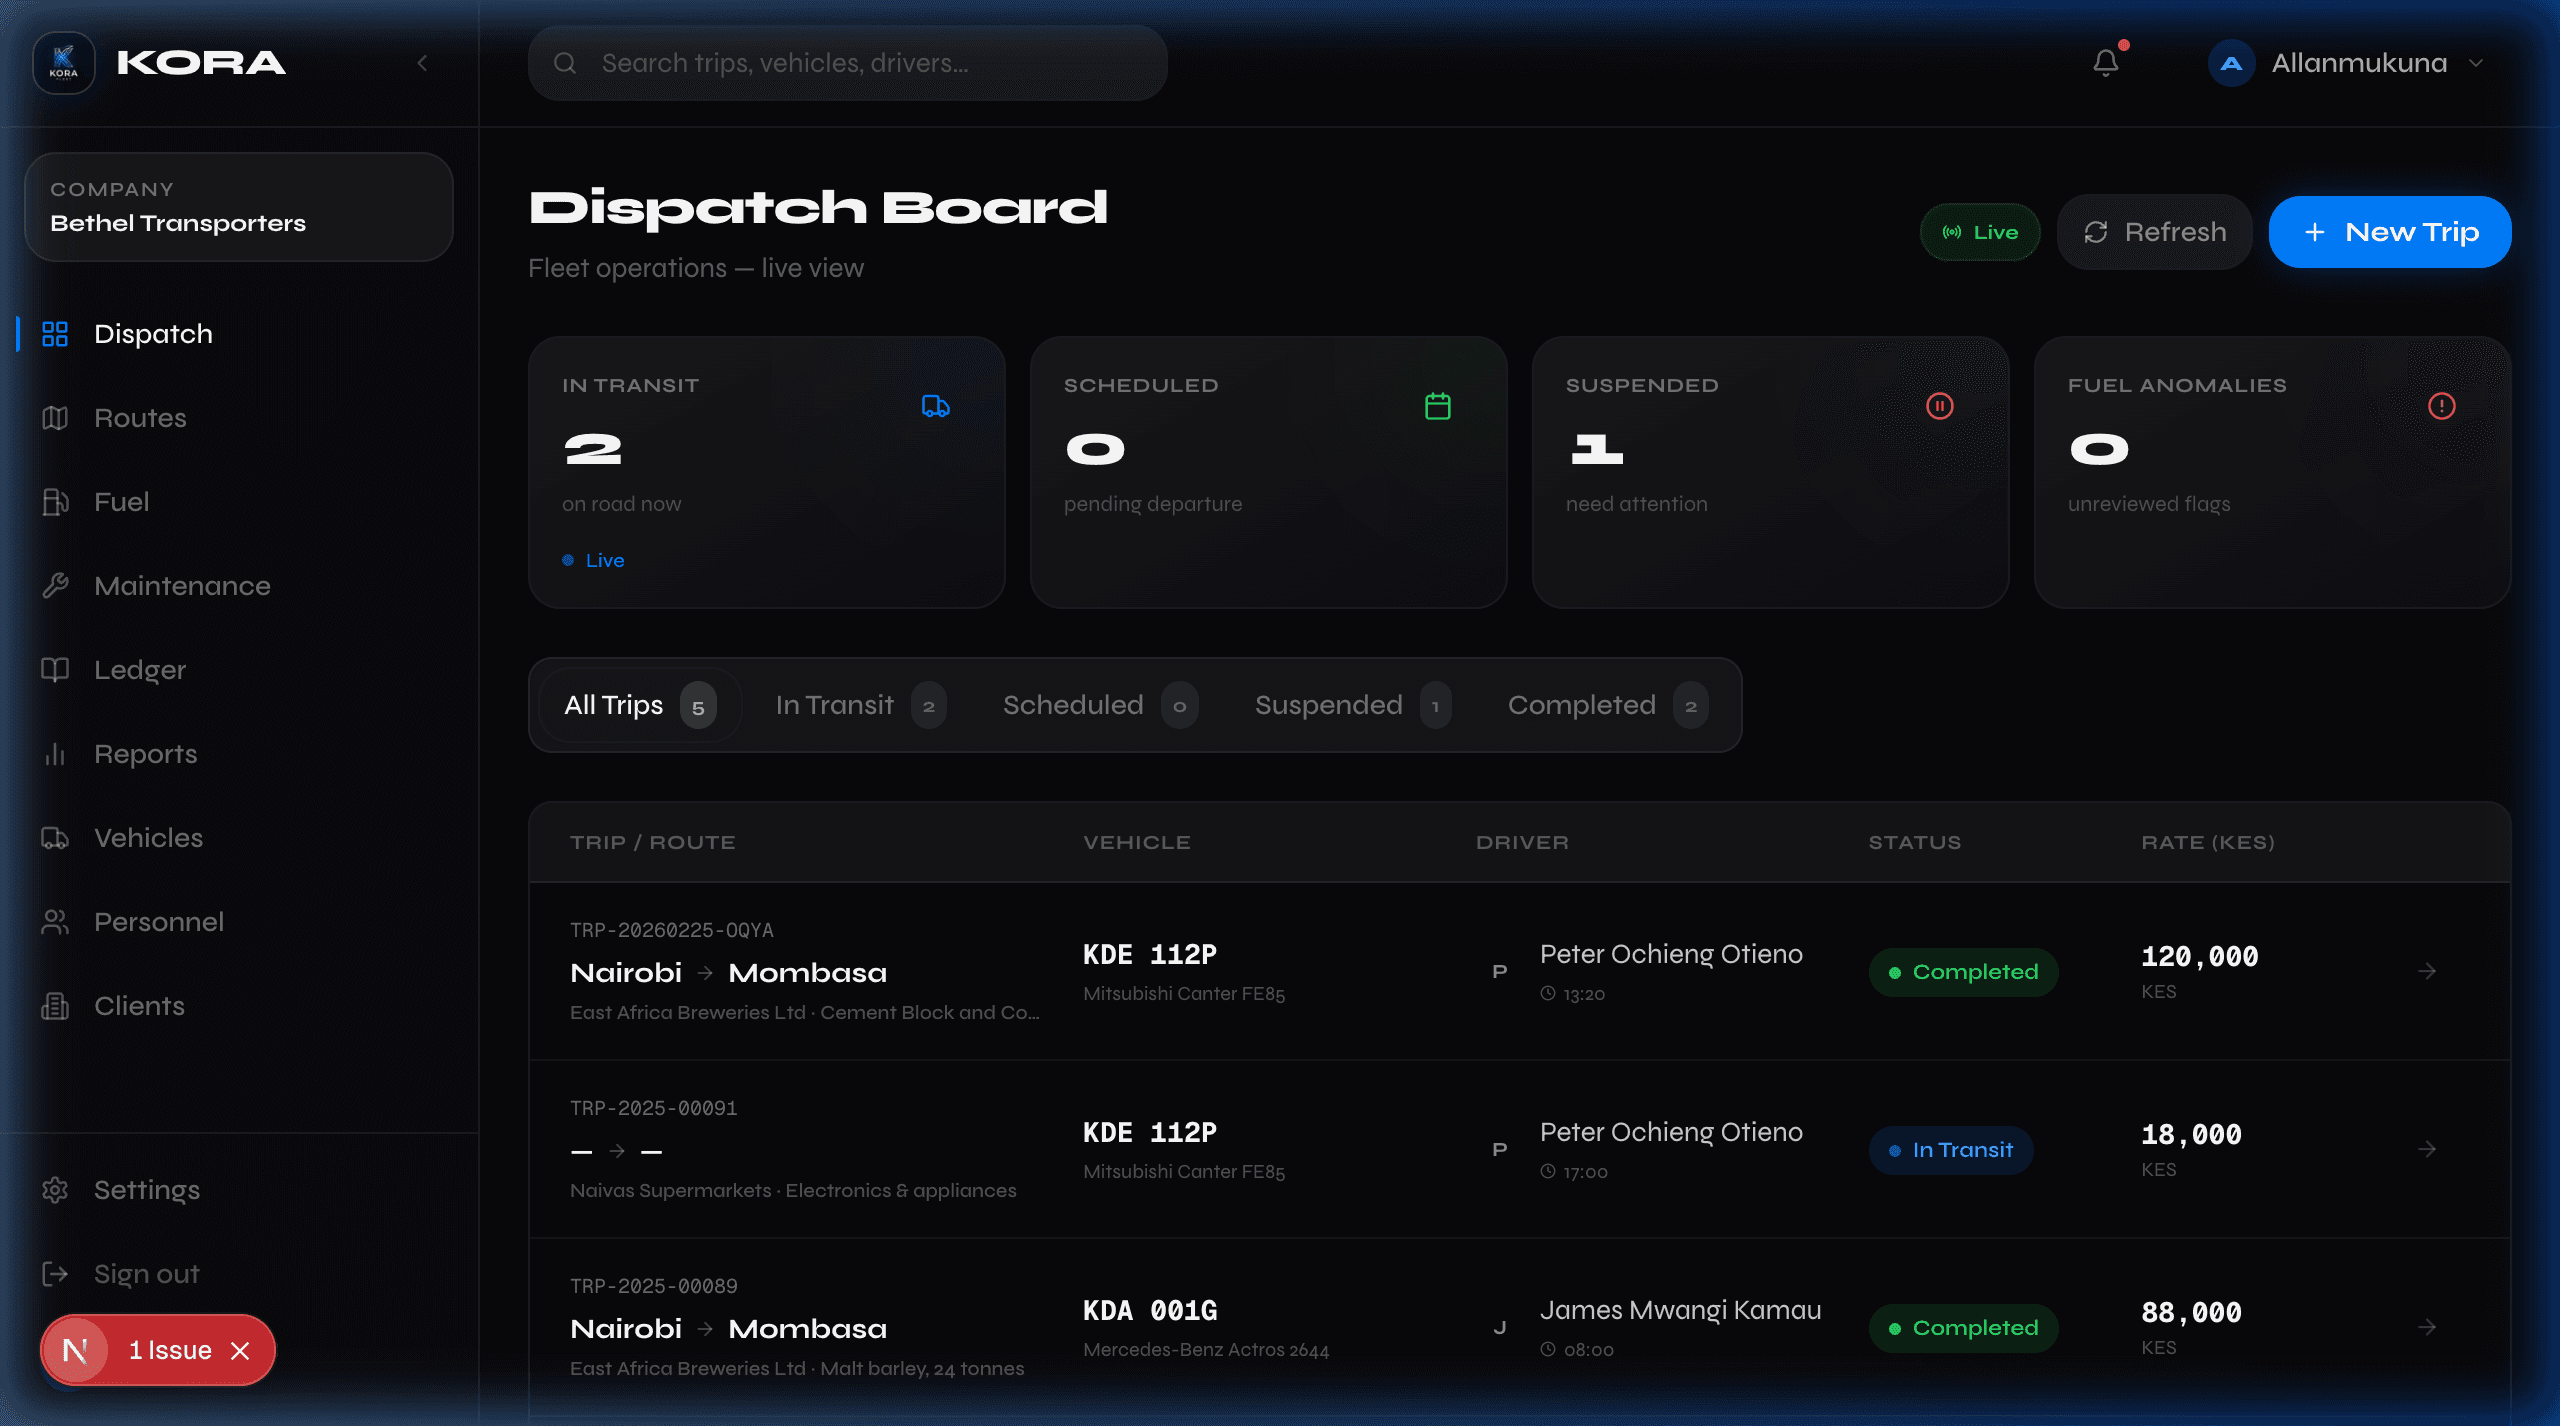Click the Maintenance wrench icon
2560x1426 pixels.
(x=55, y=586)
